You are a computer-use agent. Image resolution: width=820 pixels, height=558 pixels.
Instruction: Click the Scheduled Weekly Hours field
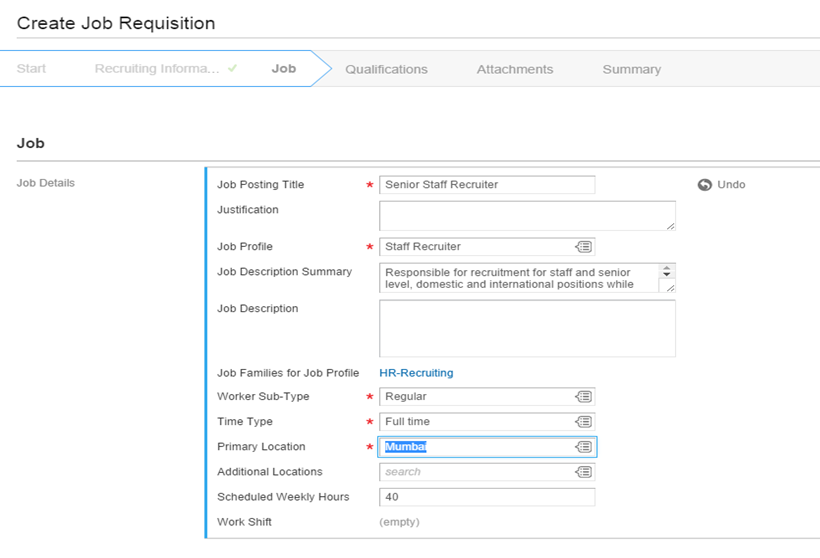coord(487,497)
